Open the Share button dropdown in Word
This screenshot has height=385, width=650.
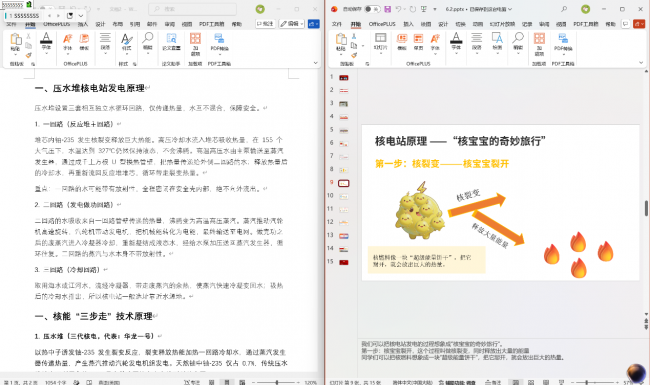click(314, 24)
